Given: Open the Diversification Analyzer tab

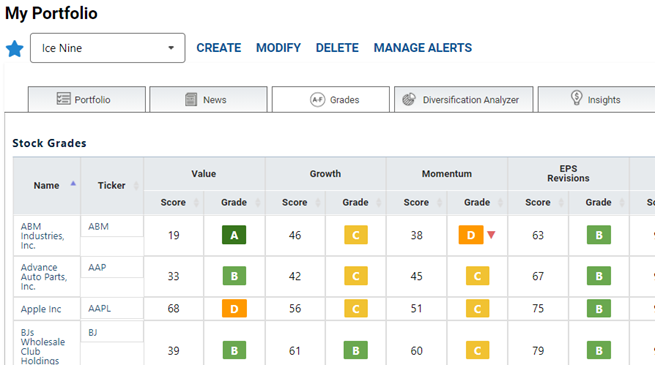Looking at the screenshot, I should coord(464,99).
